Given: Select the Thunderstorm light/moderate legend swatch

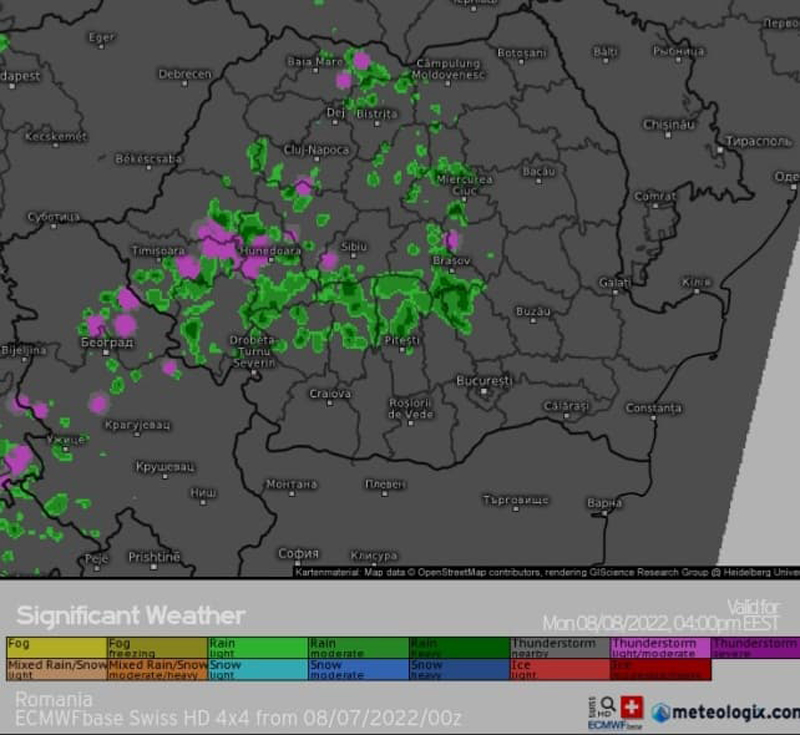Looking at the screenshot, I should click(x=660, y=648).
